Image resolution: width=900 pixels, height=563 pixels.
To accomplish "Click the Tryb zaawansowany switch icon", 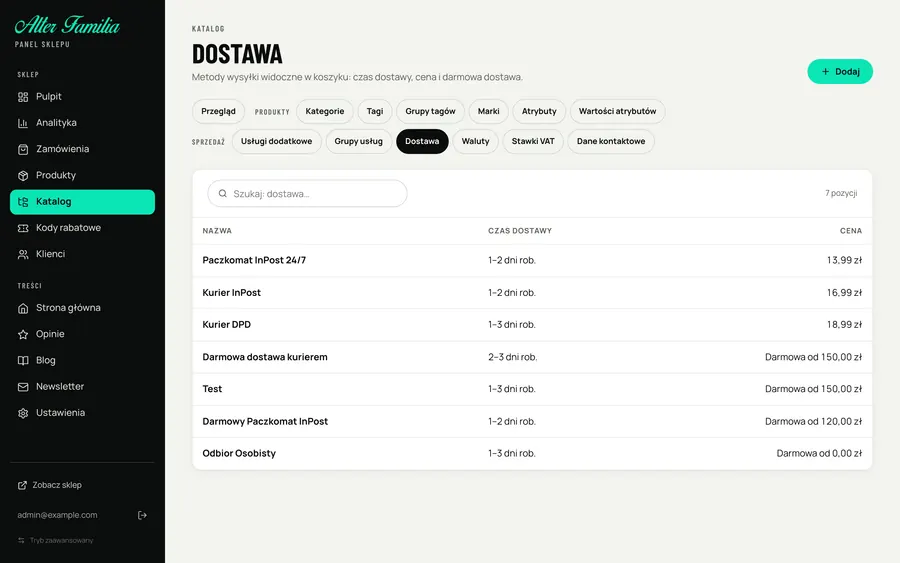I will tap(21, 541).
